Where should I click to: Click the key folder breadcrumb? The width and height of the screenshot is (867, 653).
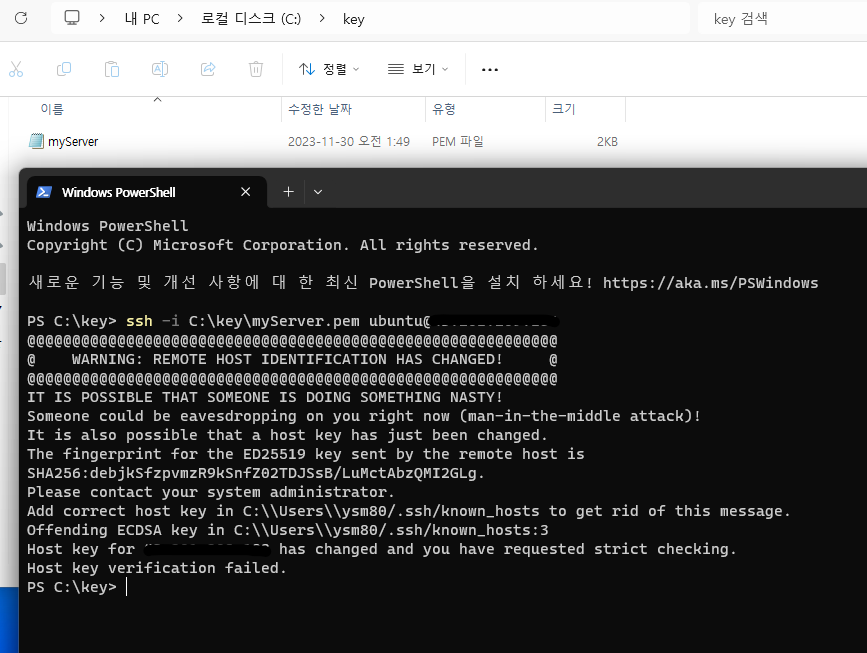[353, 19]
